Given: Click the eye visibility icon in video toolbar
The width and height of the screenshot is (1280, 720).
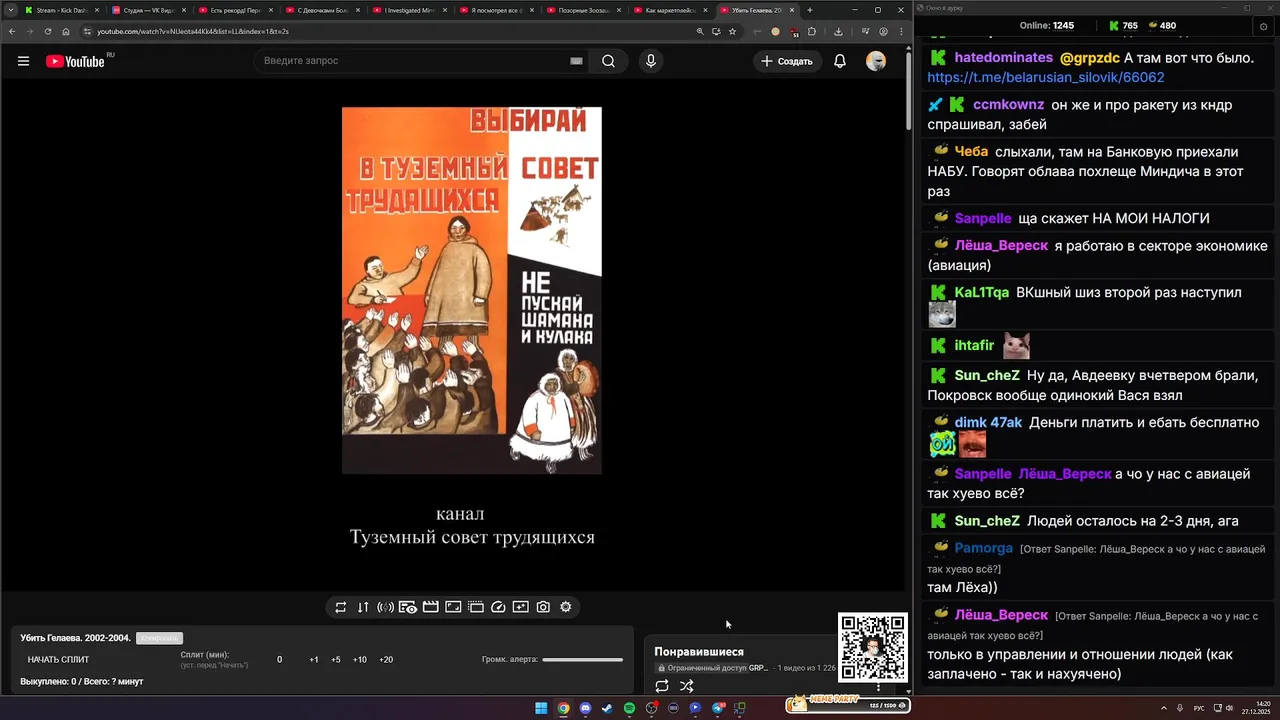Looking at the screenshot, I should 408,607.
